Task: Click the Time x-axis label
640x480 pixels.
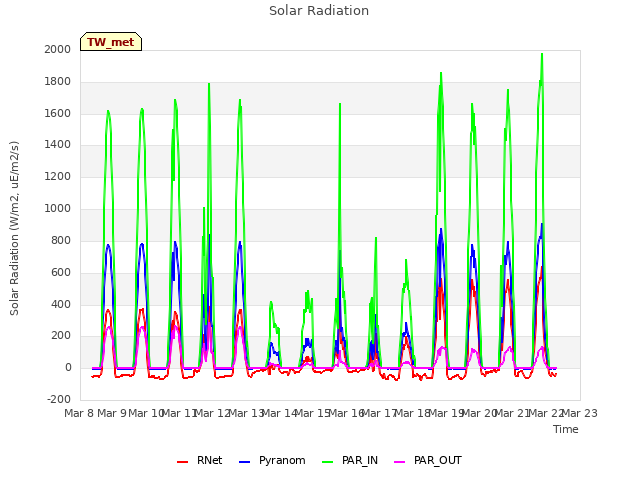Action: [x=566, y=429]
